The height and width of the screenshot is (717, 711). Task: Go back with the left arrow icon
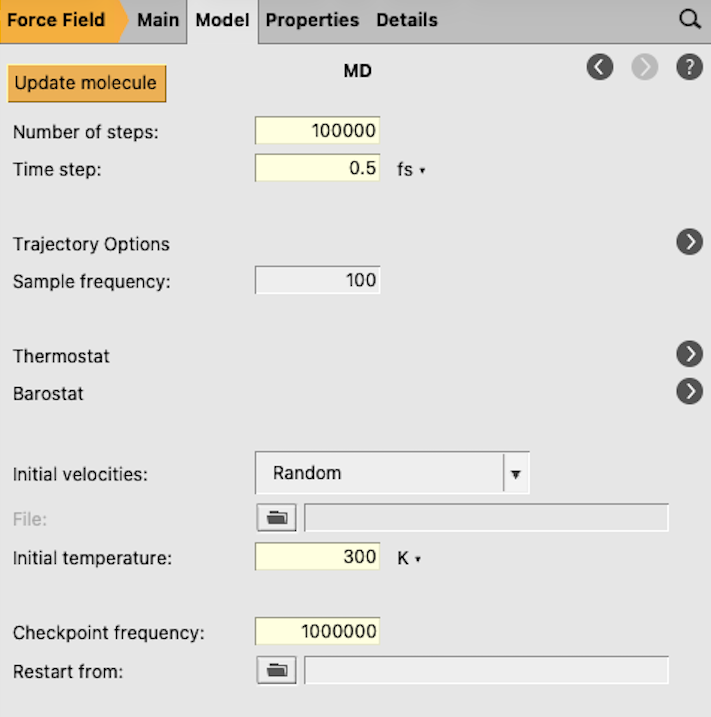tap(600, 68)
